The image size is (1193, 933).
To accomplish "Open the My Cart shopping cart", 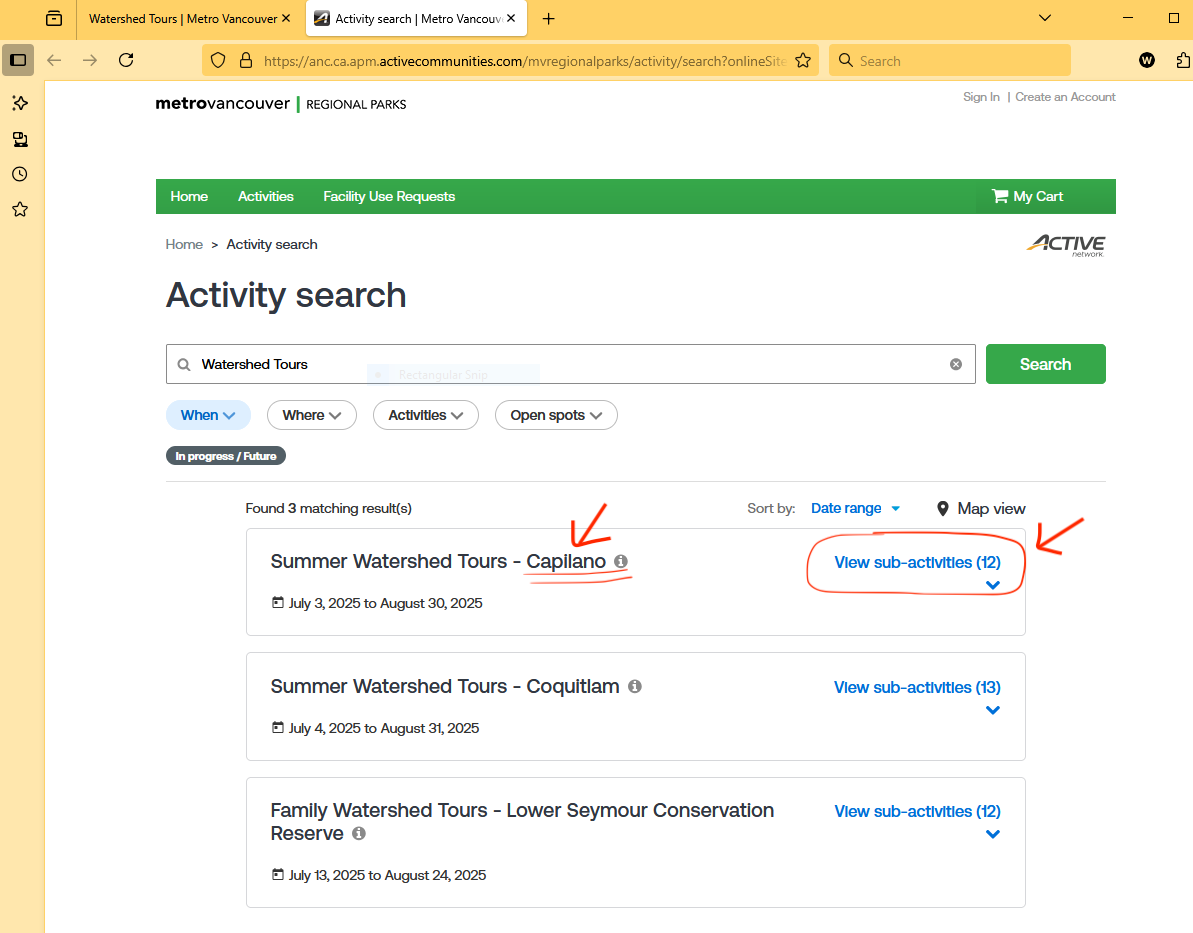I will pyautogui.click(x=1027, y=197).
